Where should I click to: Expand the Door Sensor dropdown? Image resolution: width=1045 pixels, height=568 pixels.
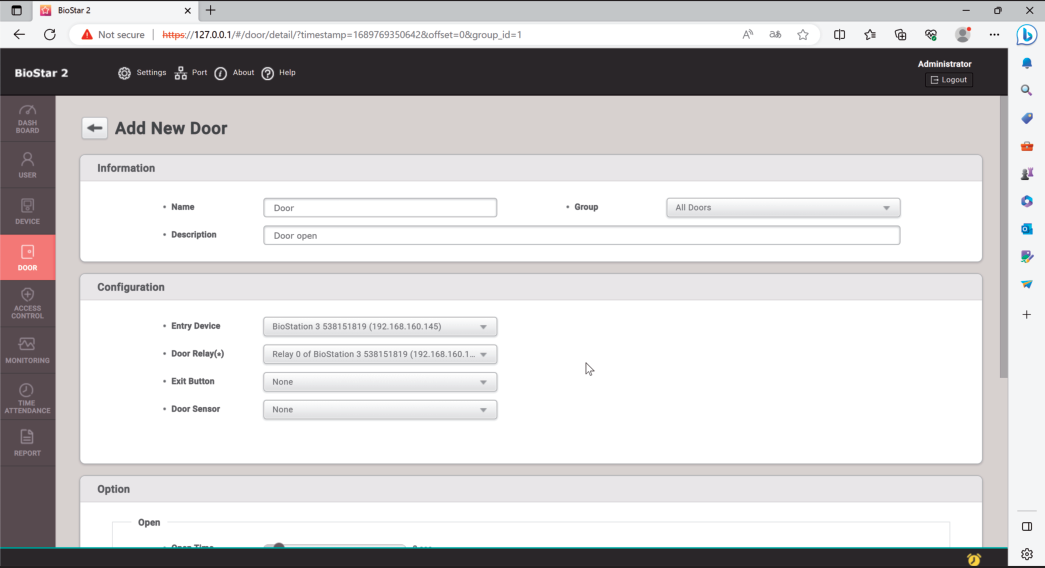tap(379, 410)
